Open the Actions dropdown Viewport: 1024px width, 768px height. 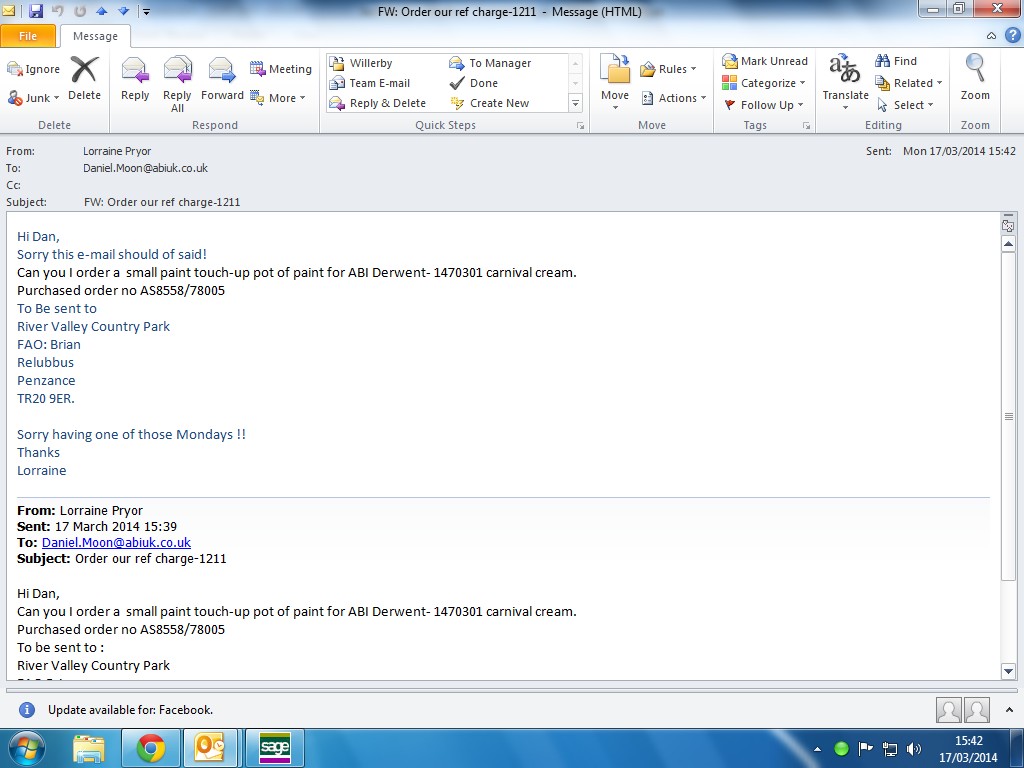(673, 98)
